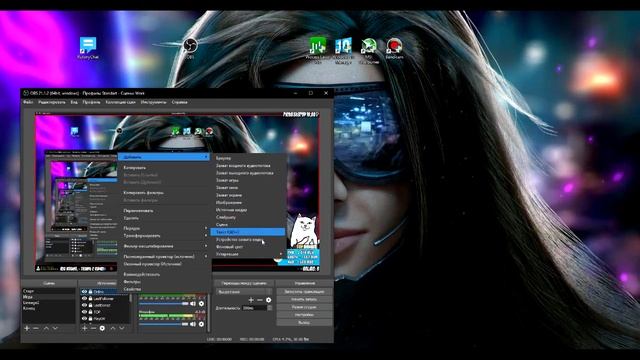640x360 pixels.
Task: Open the Профиль menu
Action: coord(91,102)
